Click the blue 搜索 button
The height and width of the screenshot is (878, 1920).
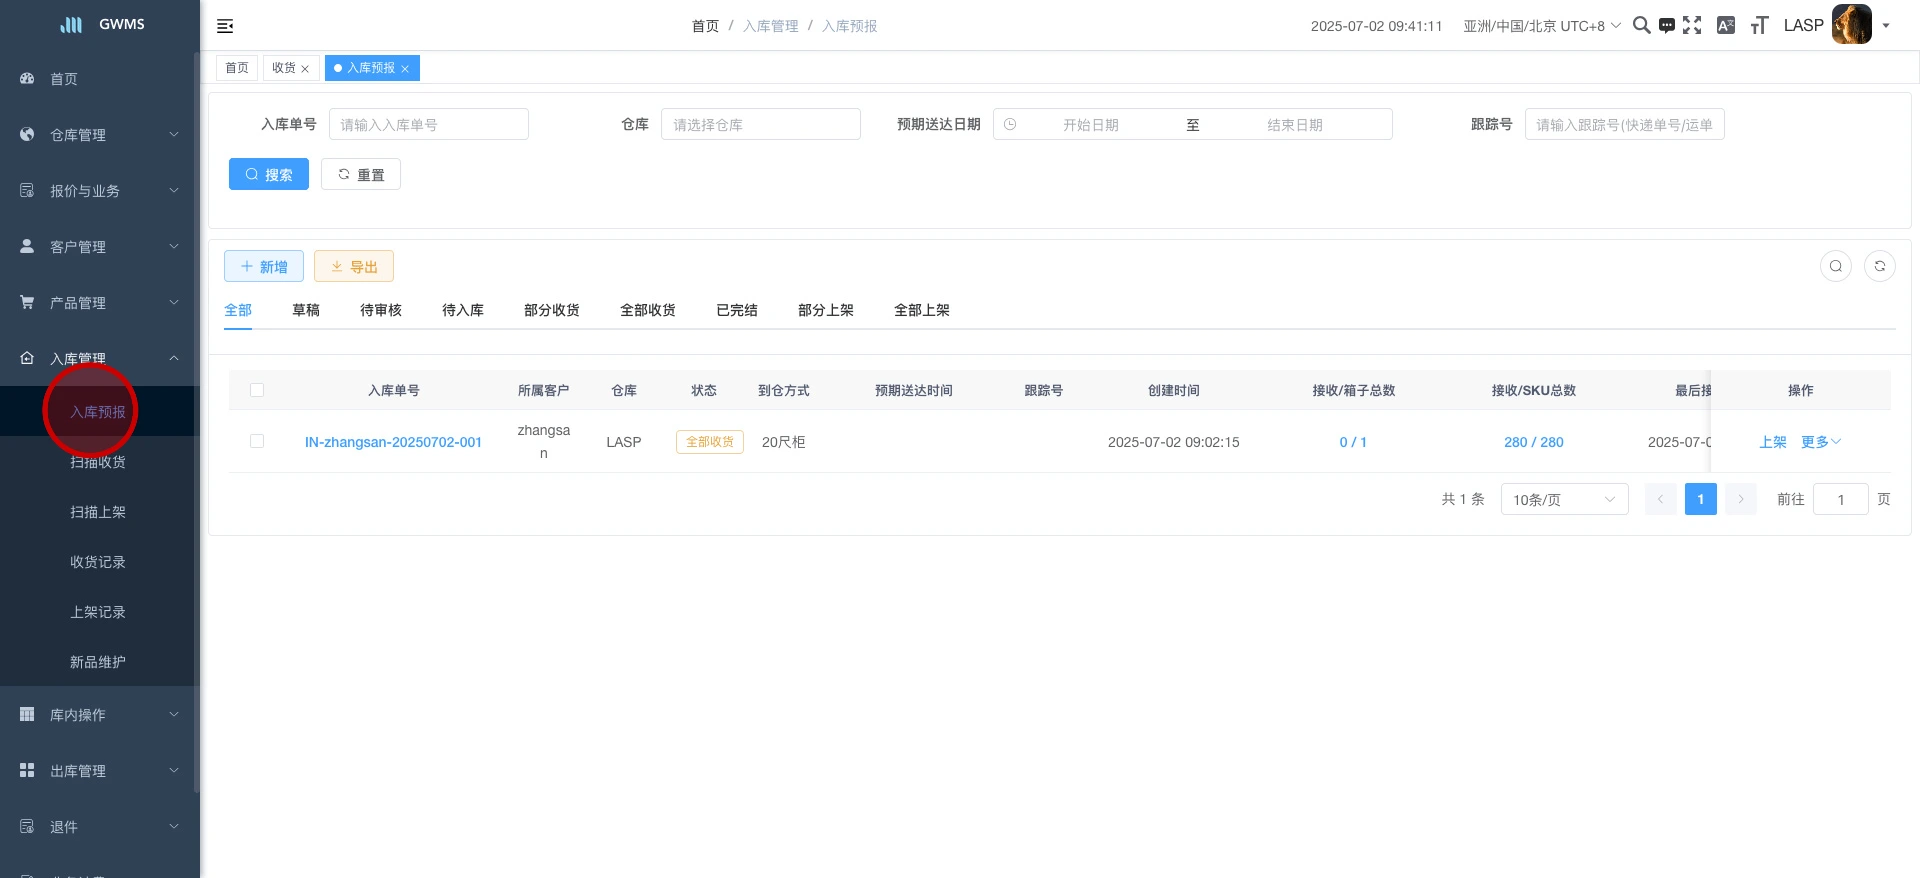coord(268,174)
